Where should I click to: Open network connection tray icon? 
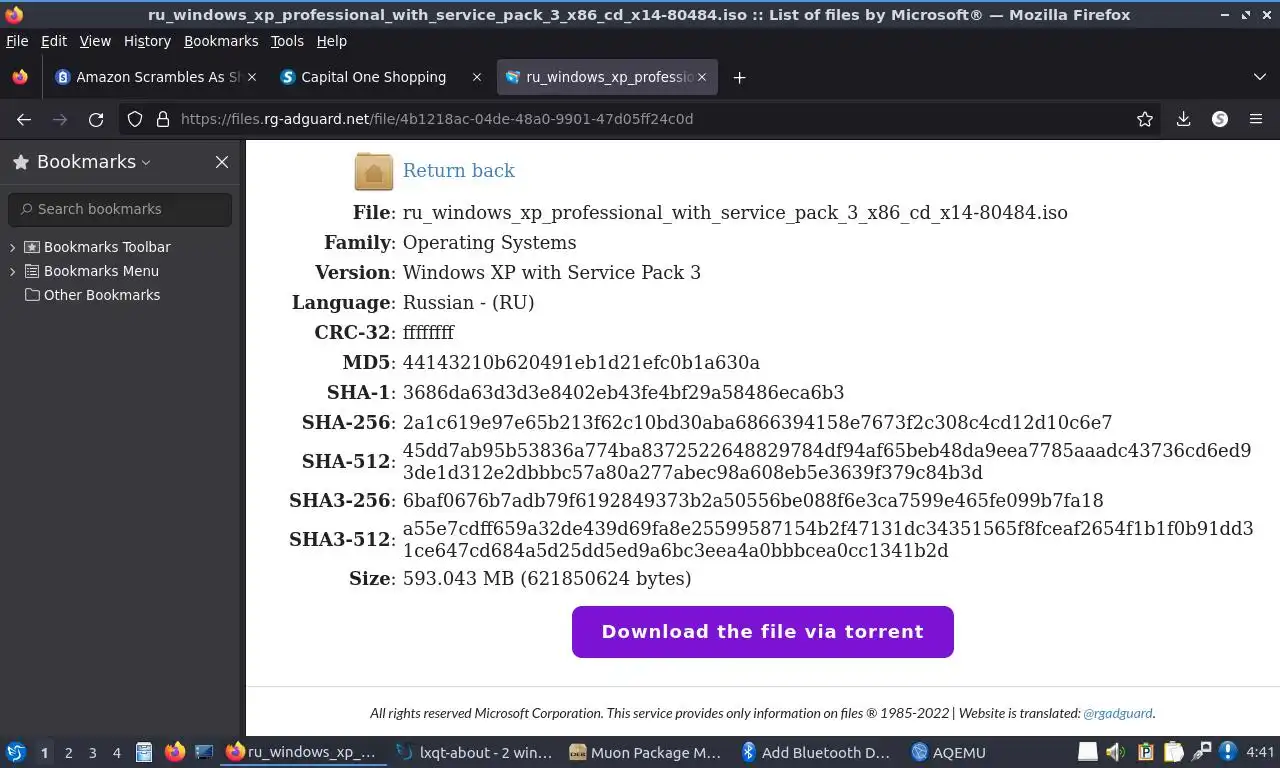[x=1203, y=752]
